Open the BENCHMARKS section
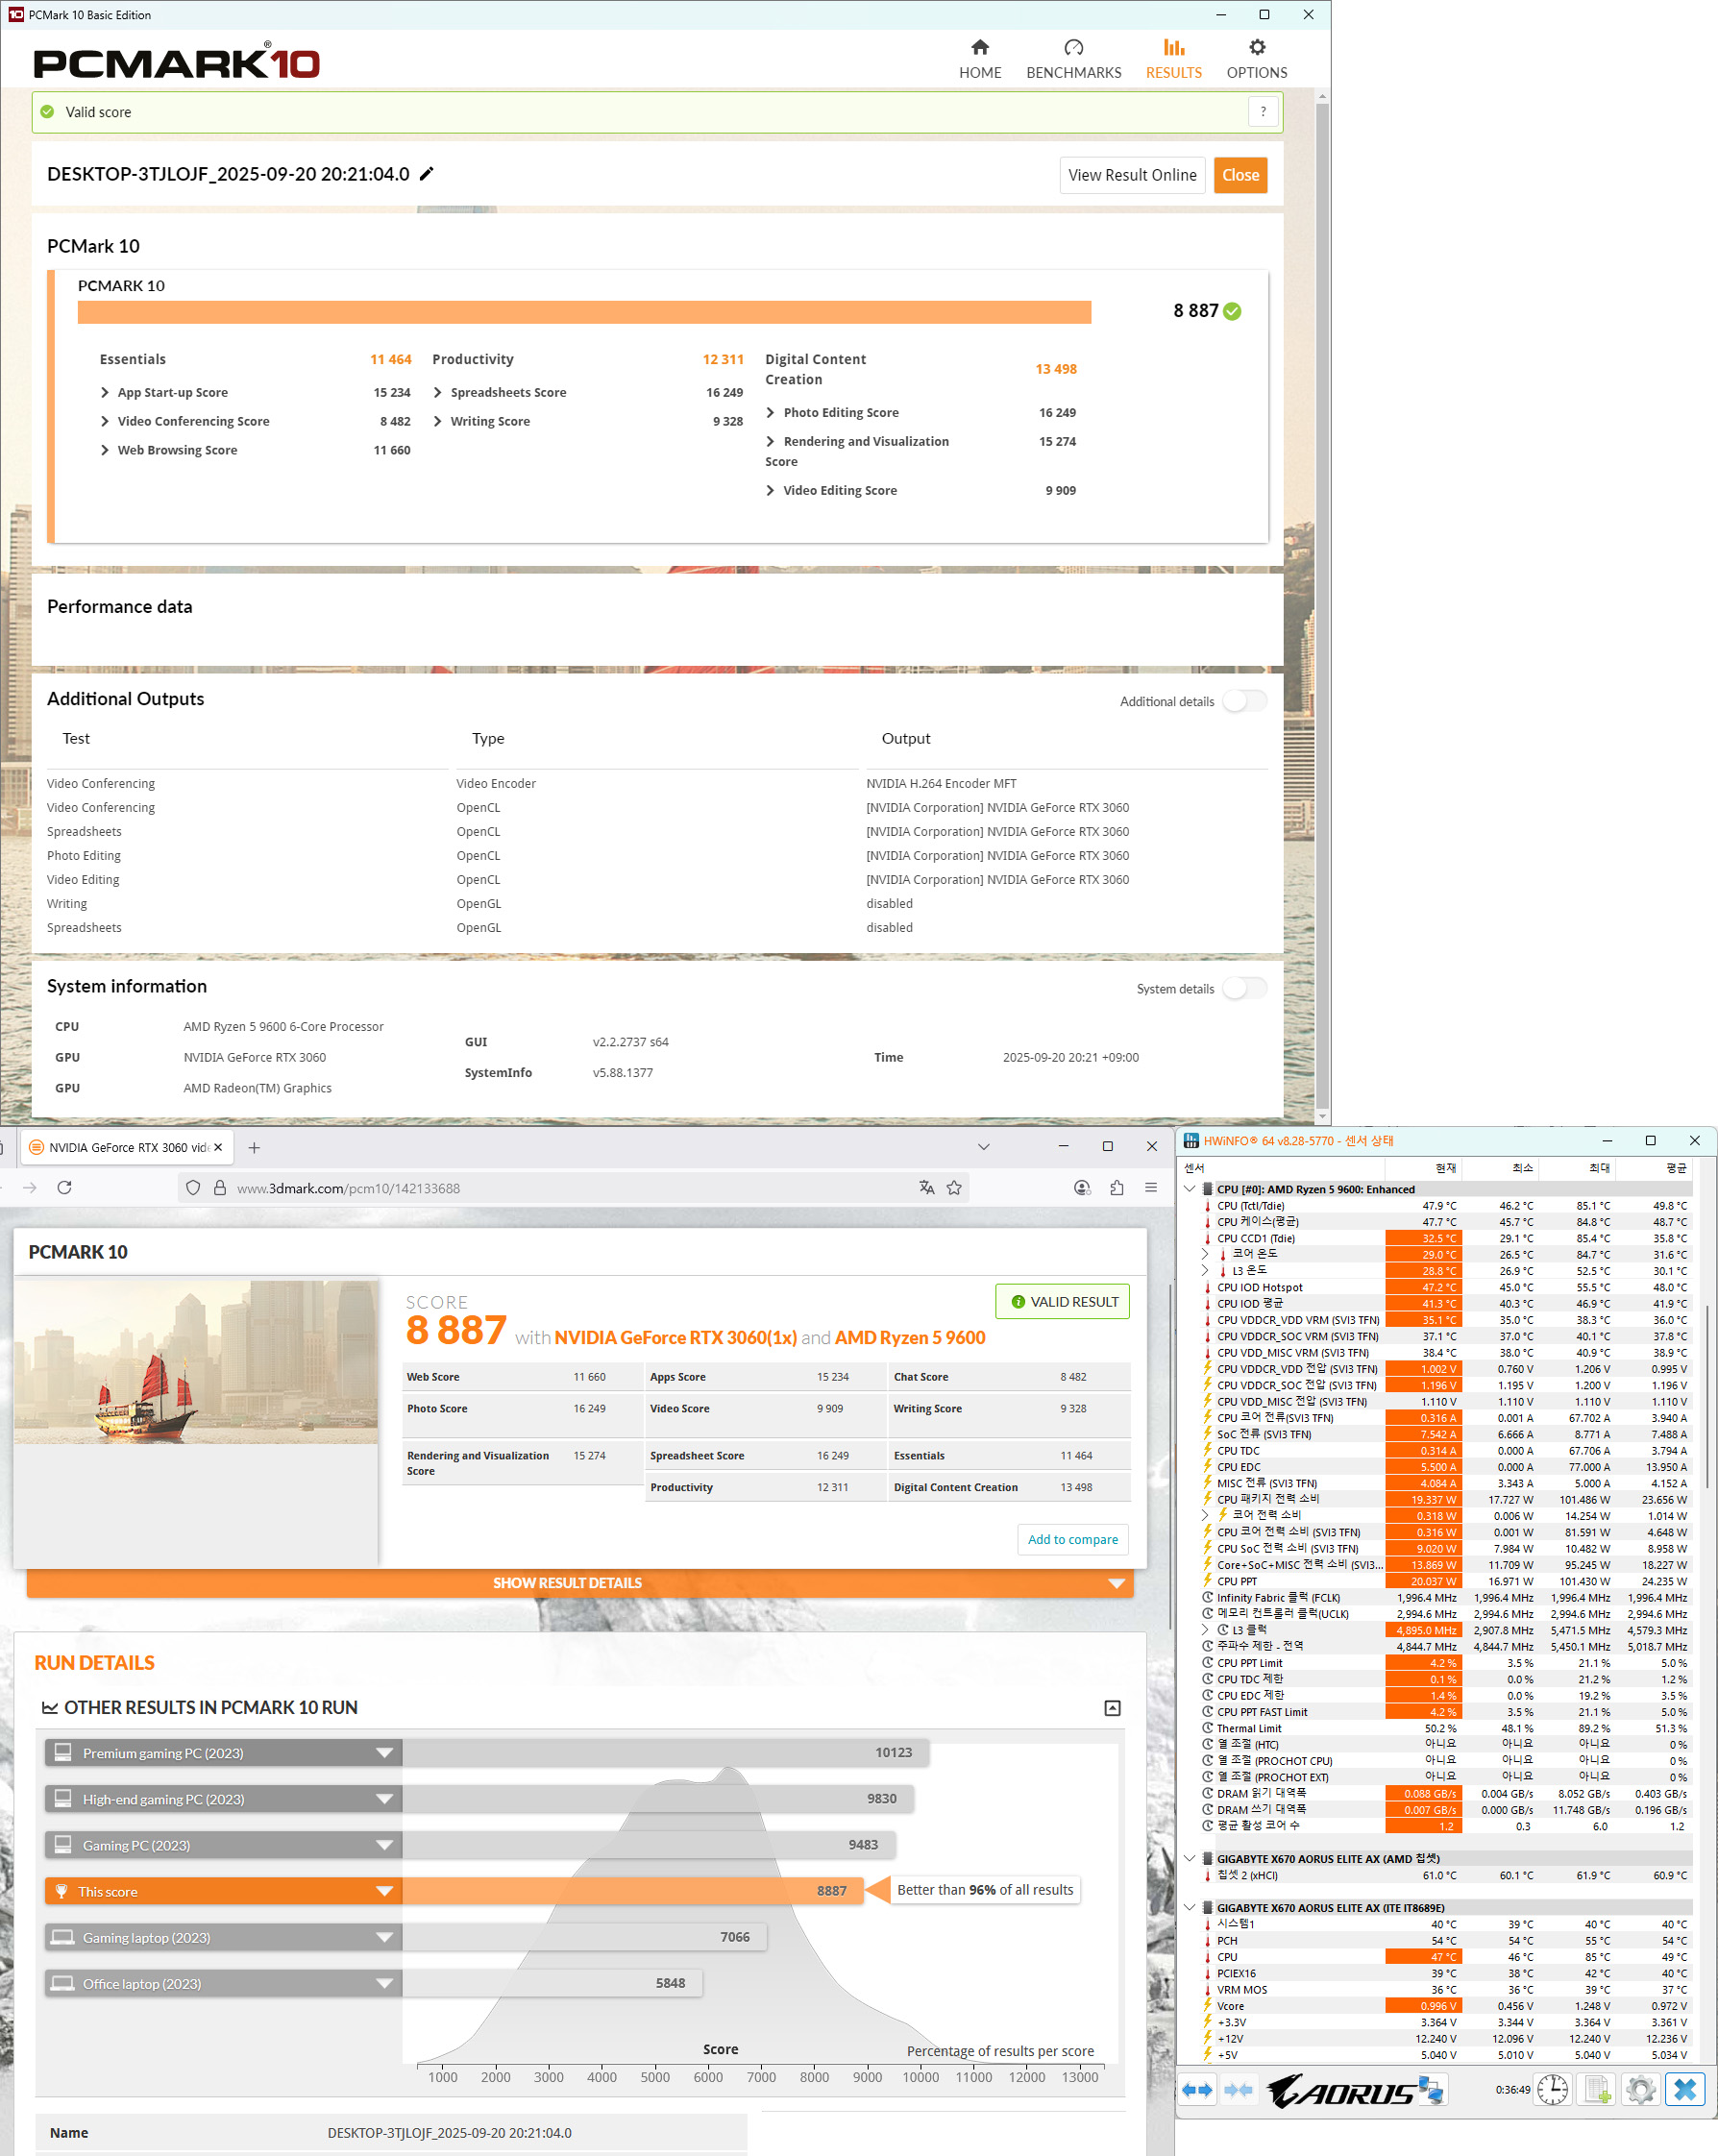Viewport: 1718px width, 2156px height. pyautogui.click(x=1073, y=59)
